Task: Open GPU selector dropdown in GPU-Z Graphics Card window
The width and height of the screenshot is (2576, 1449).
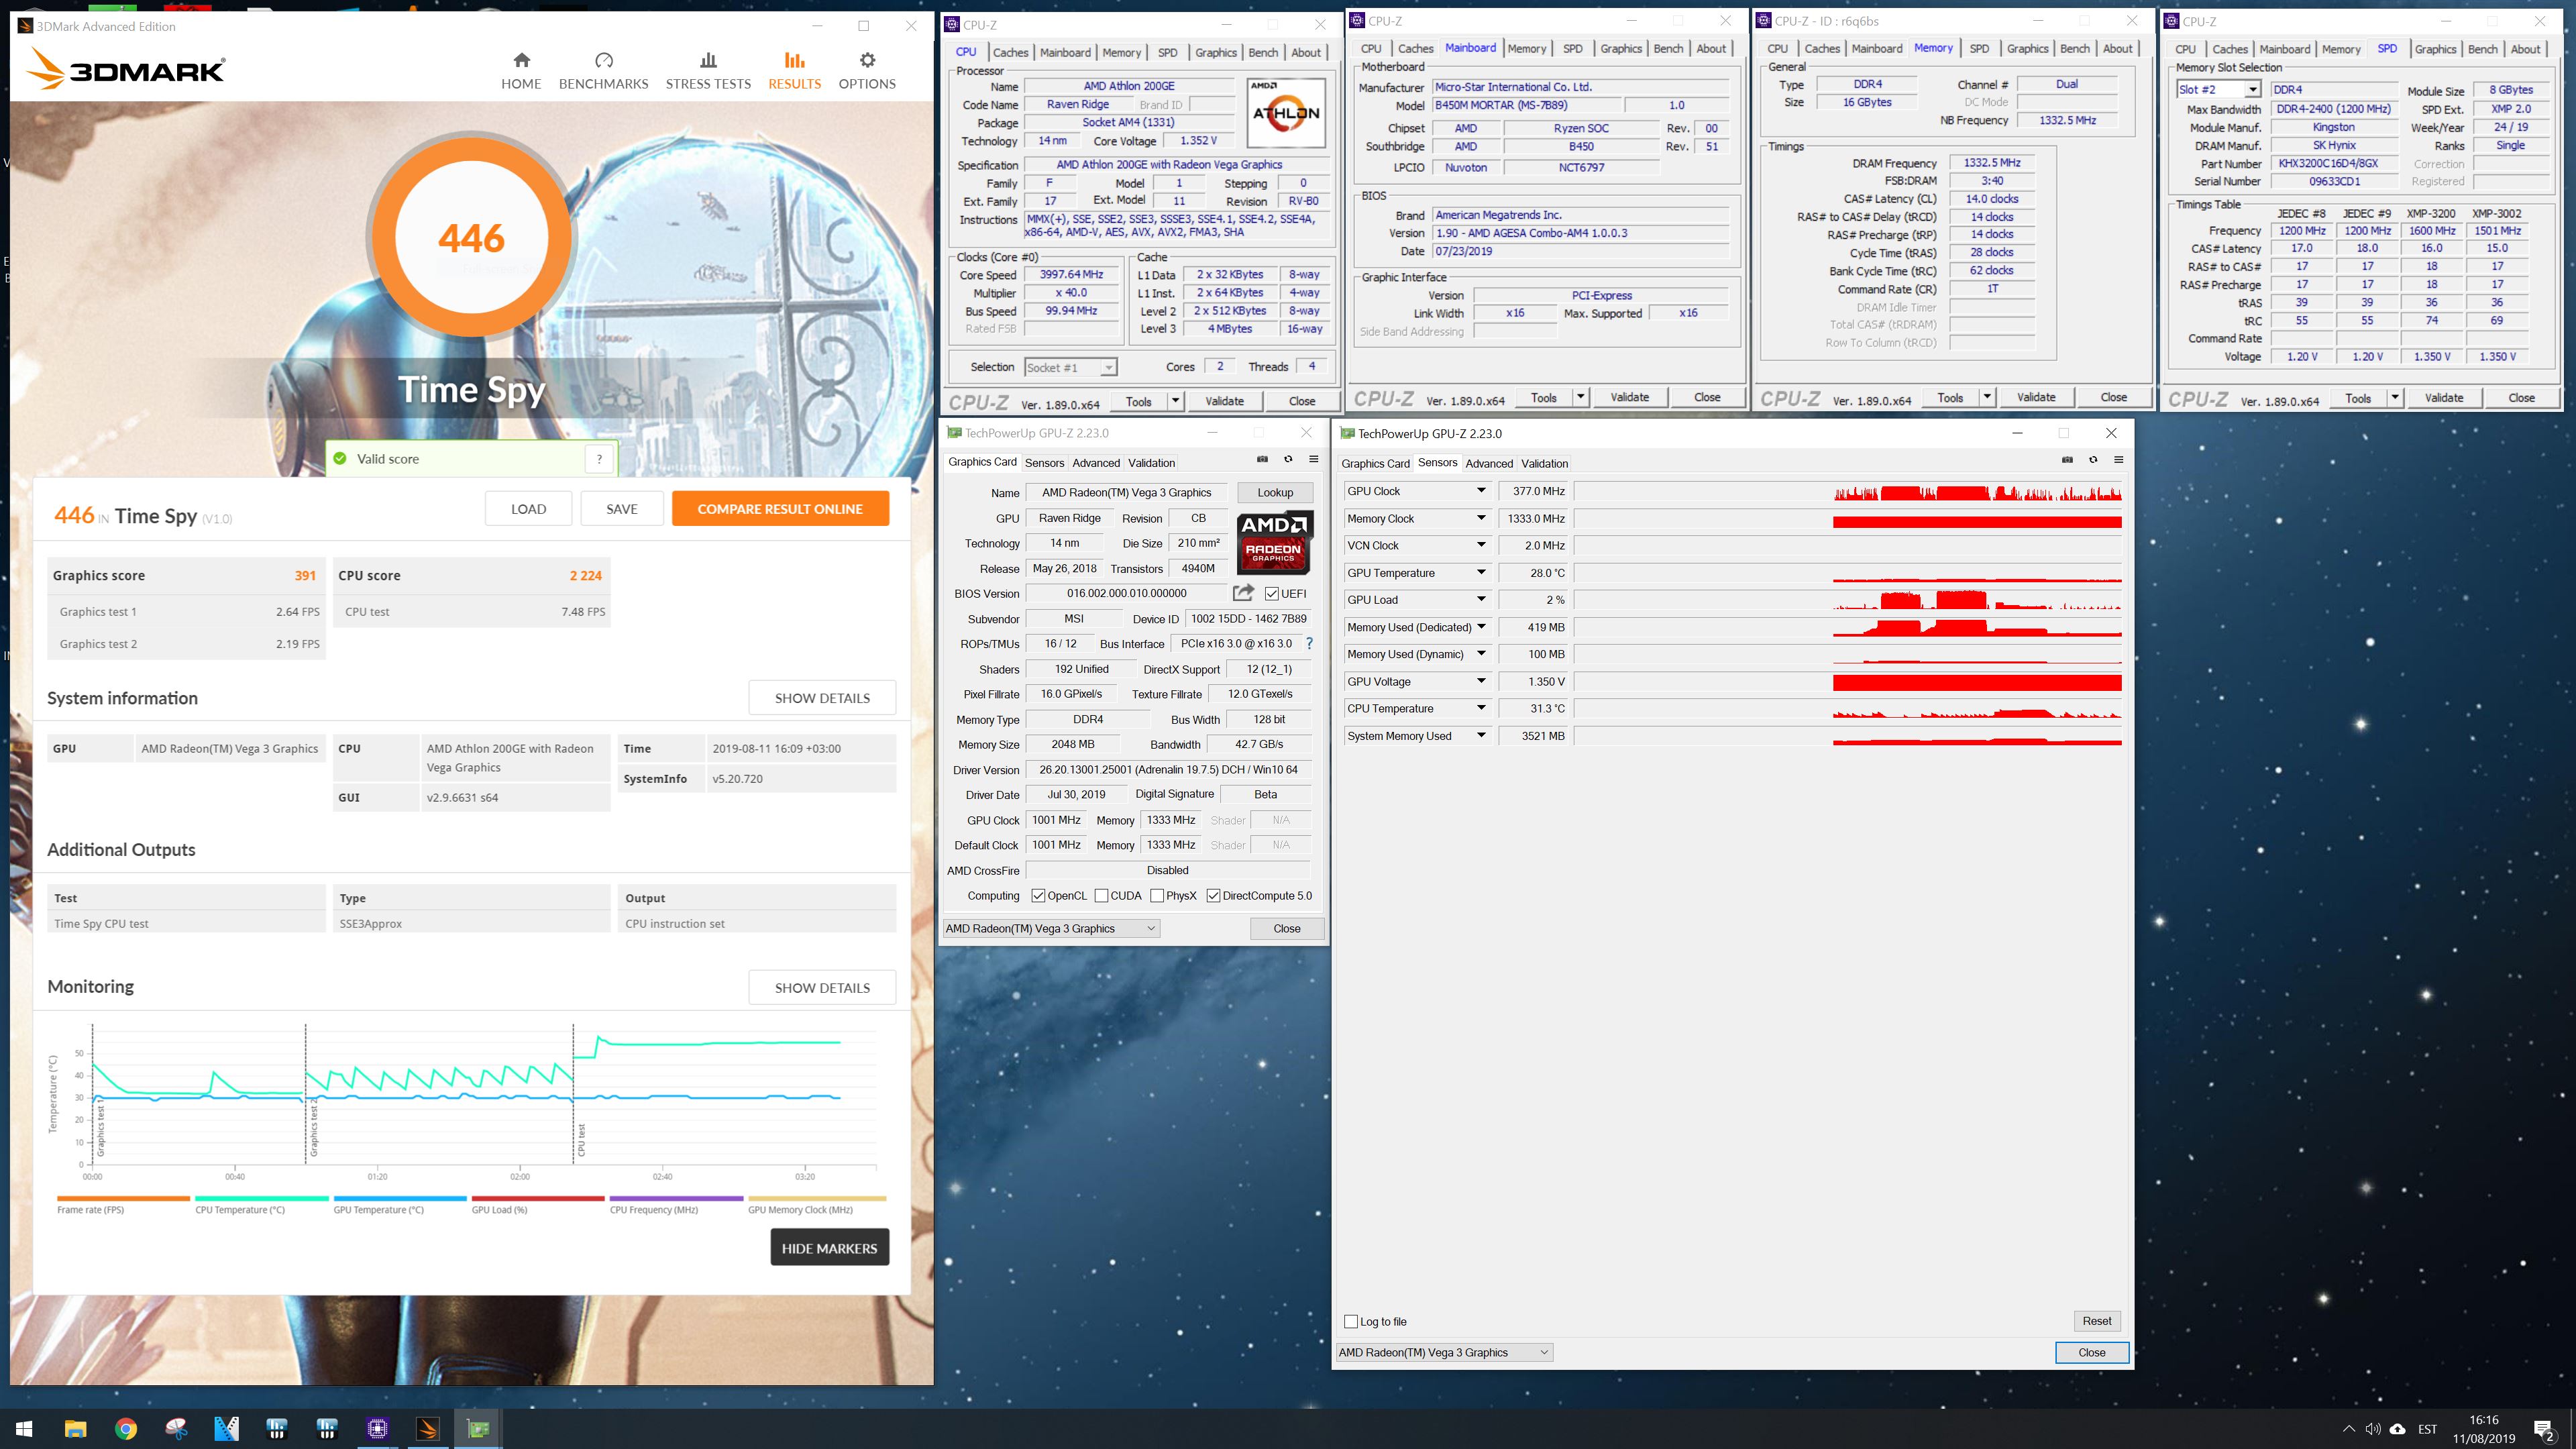Action: pos(1050,928)
